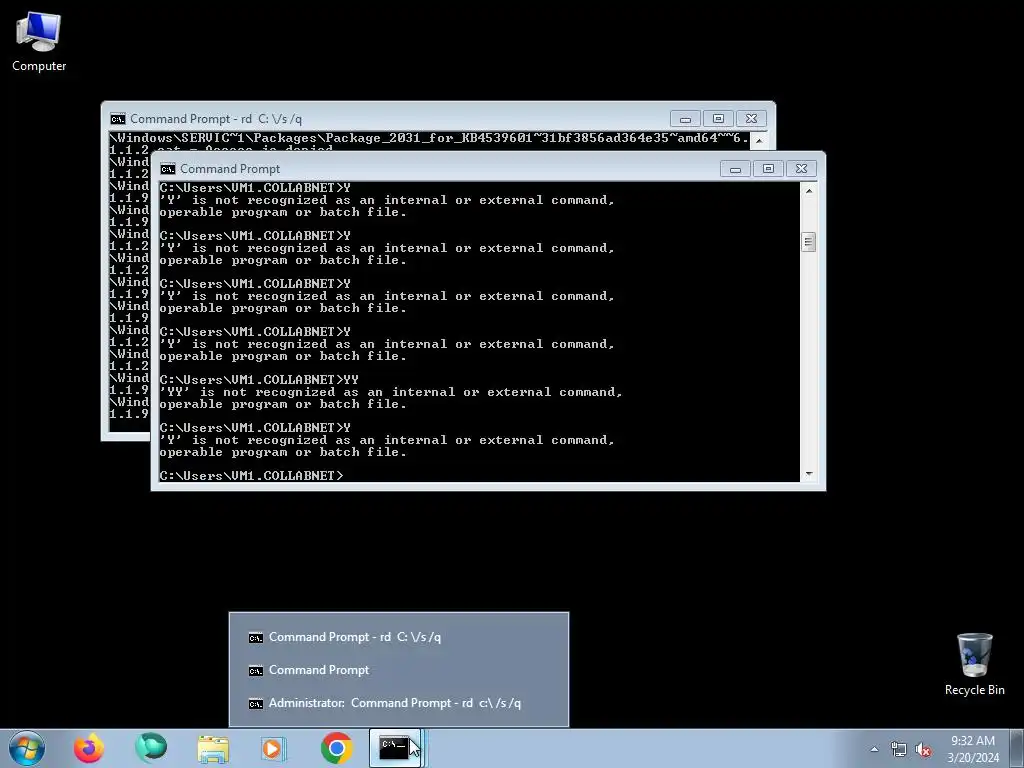Click back window title 'Command Prompt - rd C: \/s /q'
Viewport: 1024px width, 768px height.
coord(216,119)
